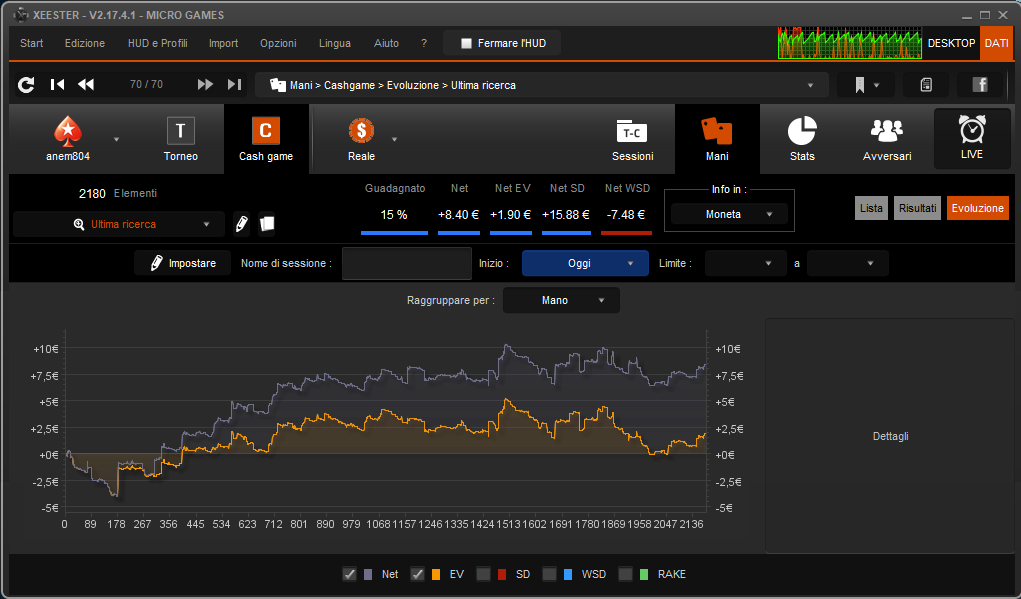Enable the WSD series checkbox
This screenshot has height=599, width=1021.
point(550,574)
